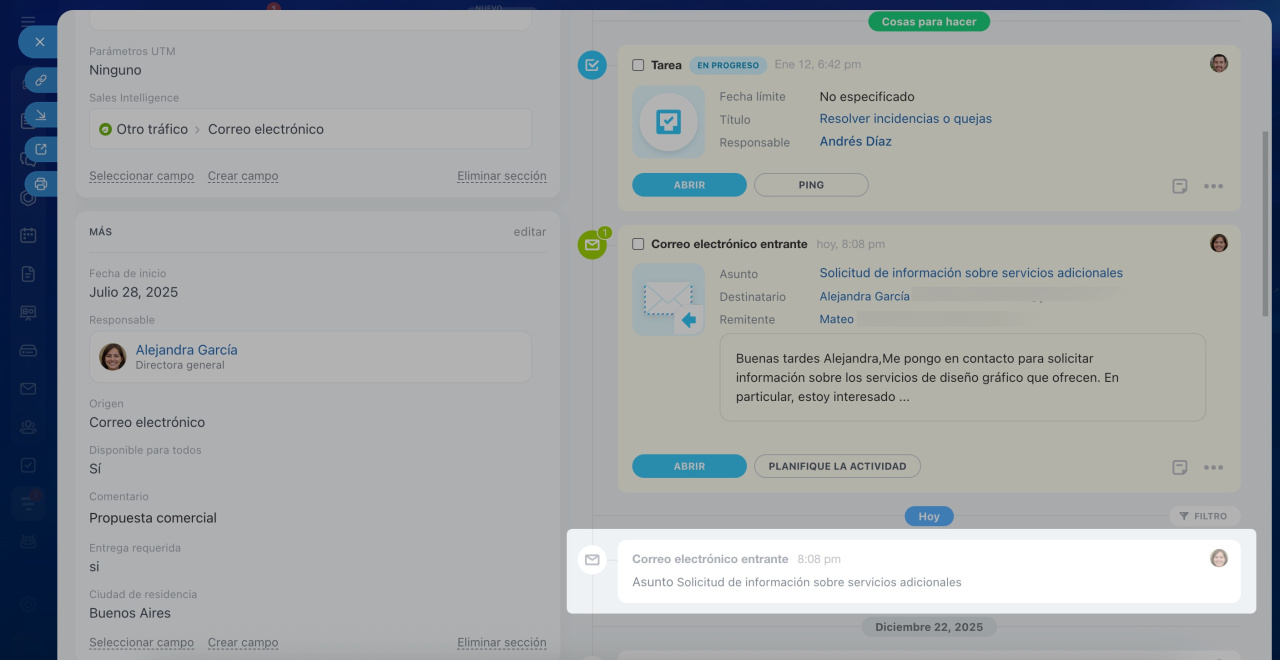Click the copy link icon on left tab
Viewport: 1280px width, 660px height.
(x=41, y=80)
